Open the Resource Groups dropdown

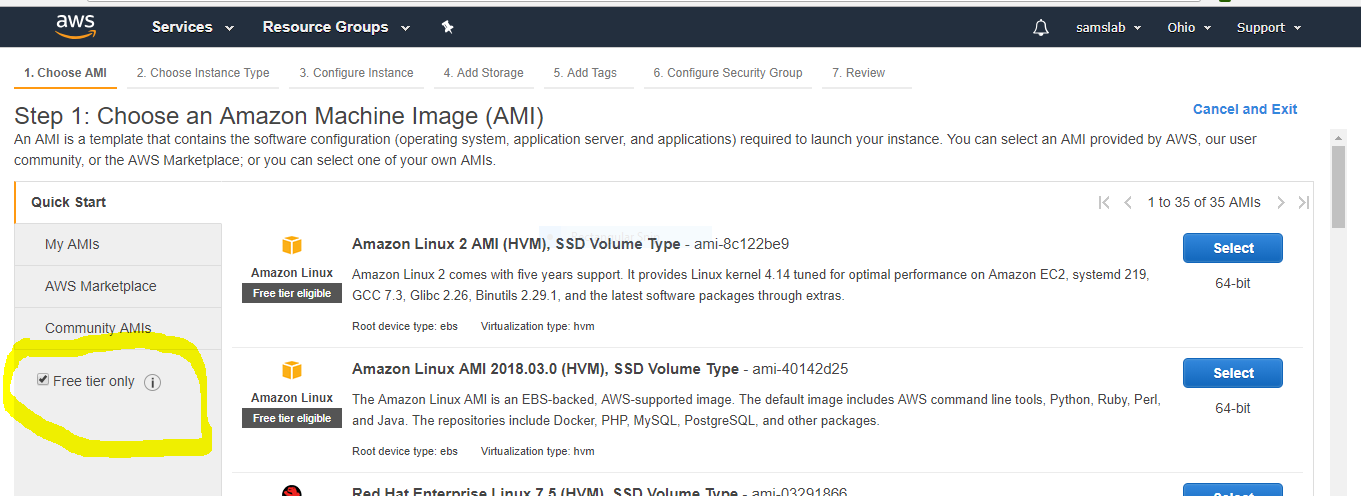pyautogui.click(x=336, y=27)
